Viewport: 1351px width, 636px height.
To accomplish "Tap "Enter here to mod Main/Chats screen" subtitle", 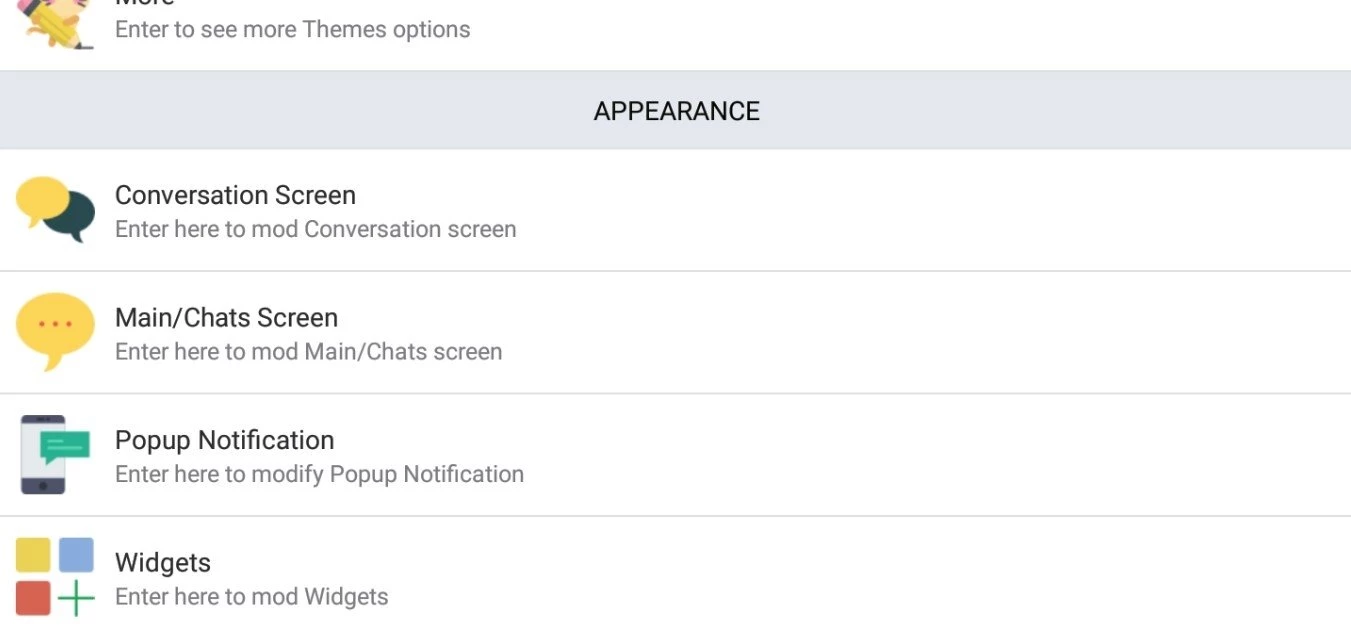I will [x=308, y=352].
